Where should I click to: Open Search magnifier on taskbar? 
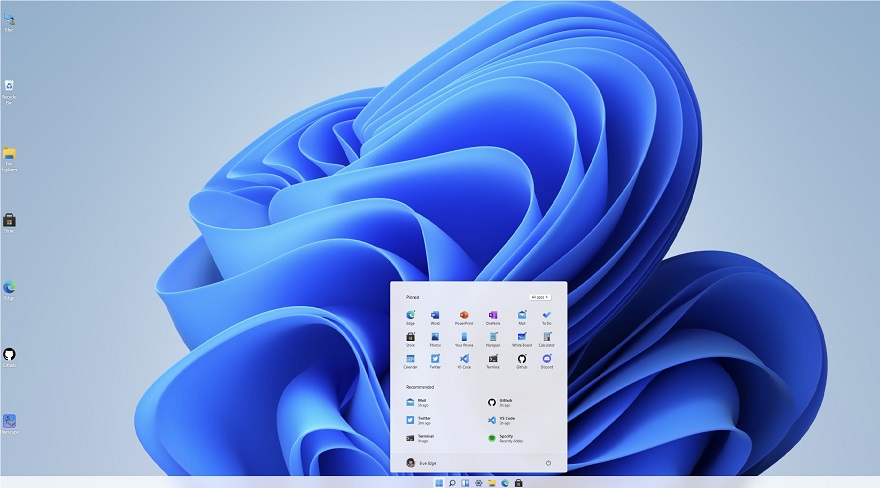click(x=452, y=483)
